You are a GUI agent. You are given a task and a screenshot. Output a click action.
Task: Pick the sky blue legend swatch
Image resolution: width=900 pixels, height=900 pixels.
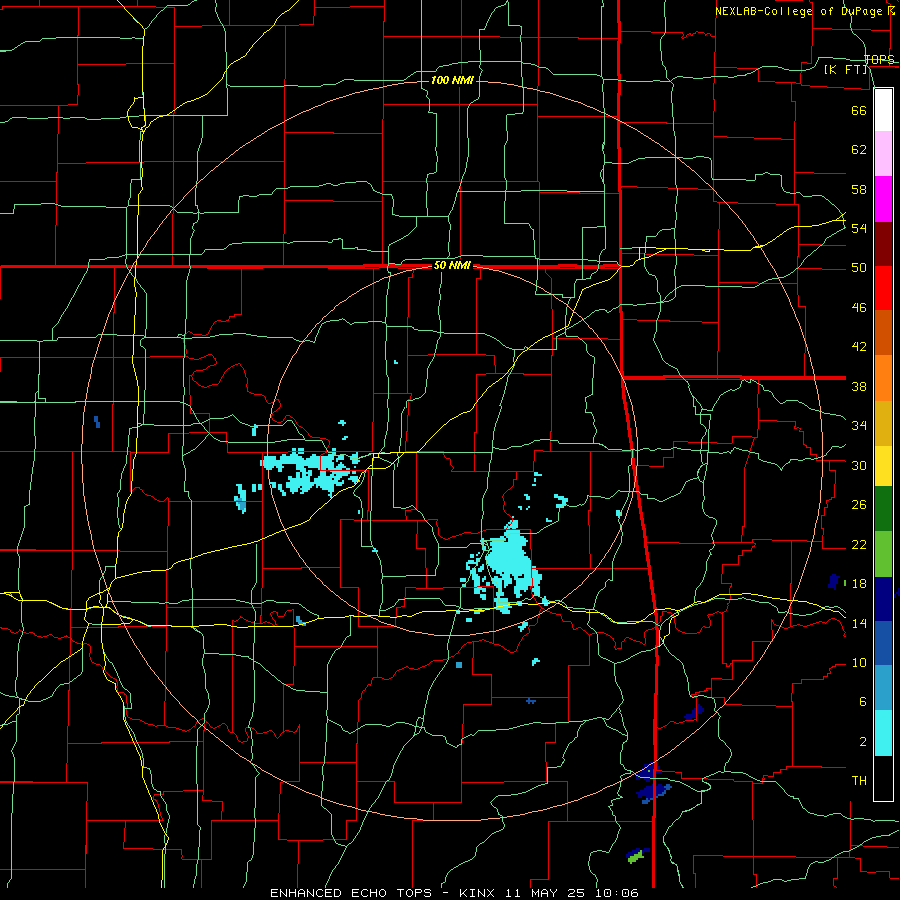883,688
